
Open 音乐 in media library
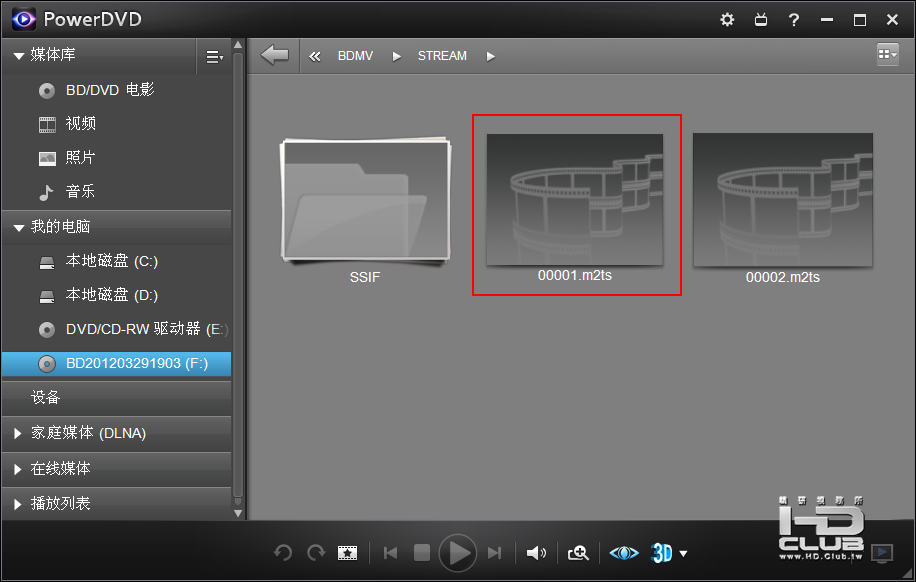pos(80,192)
